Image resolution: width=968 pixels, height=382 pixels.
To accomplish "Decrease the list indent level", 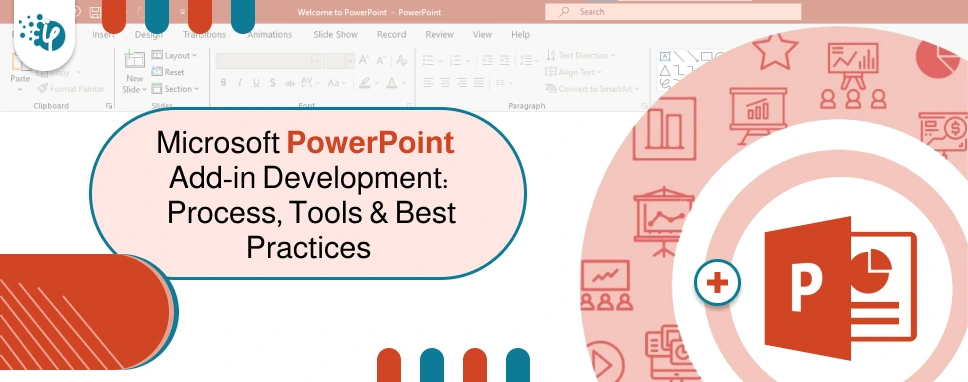I will [488, 60].
